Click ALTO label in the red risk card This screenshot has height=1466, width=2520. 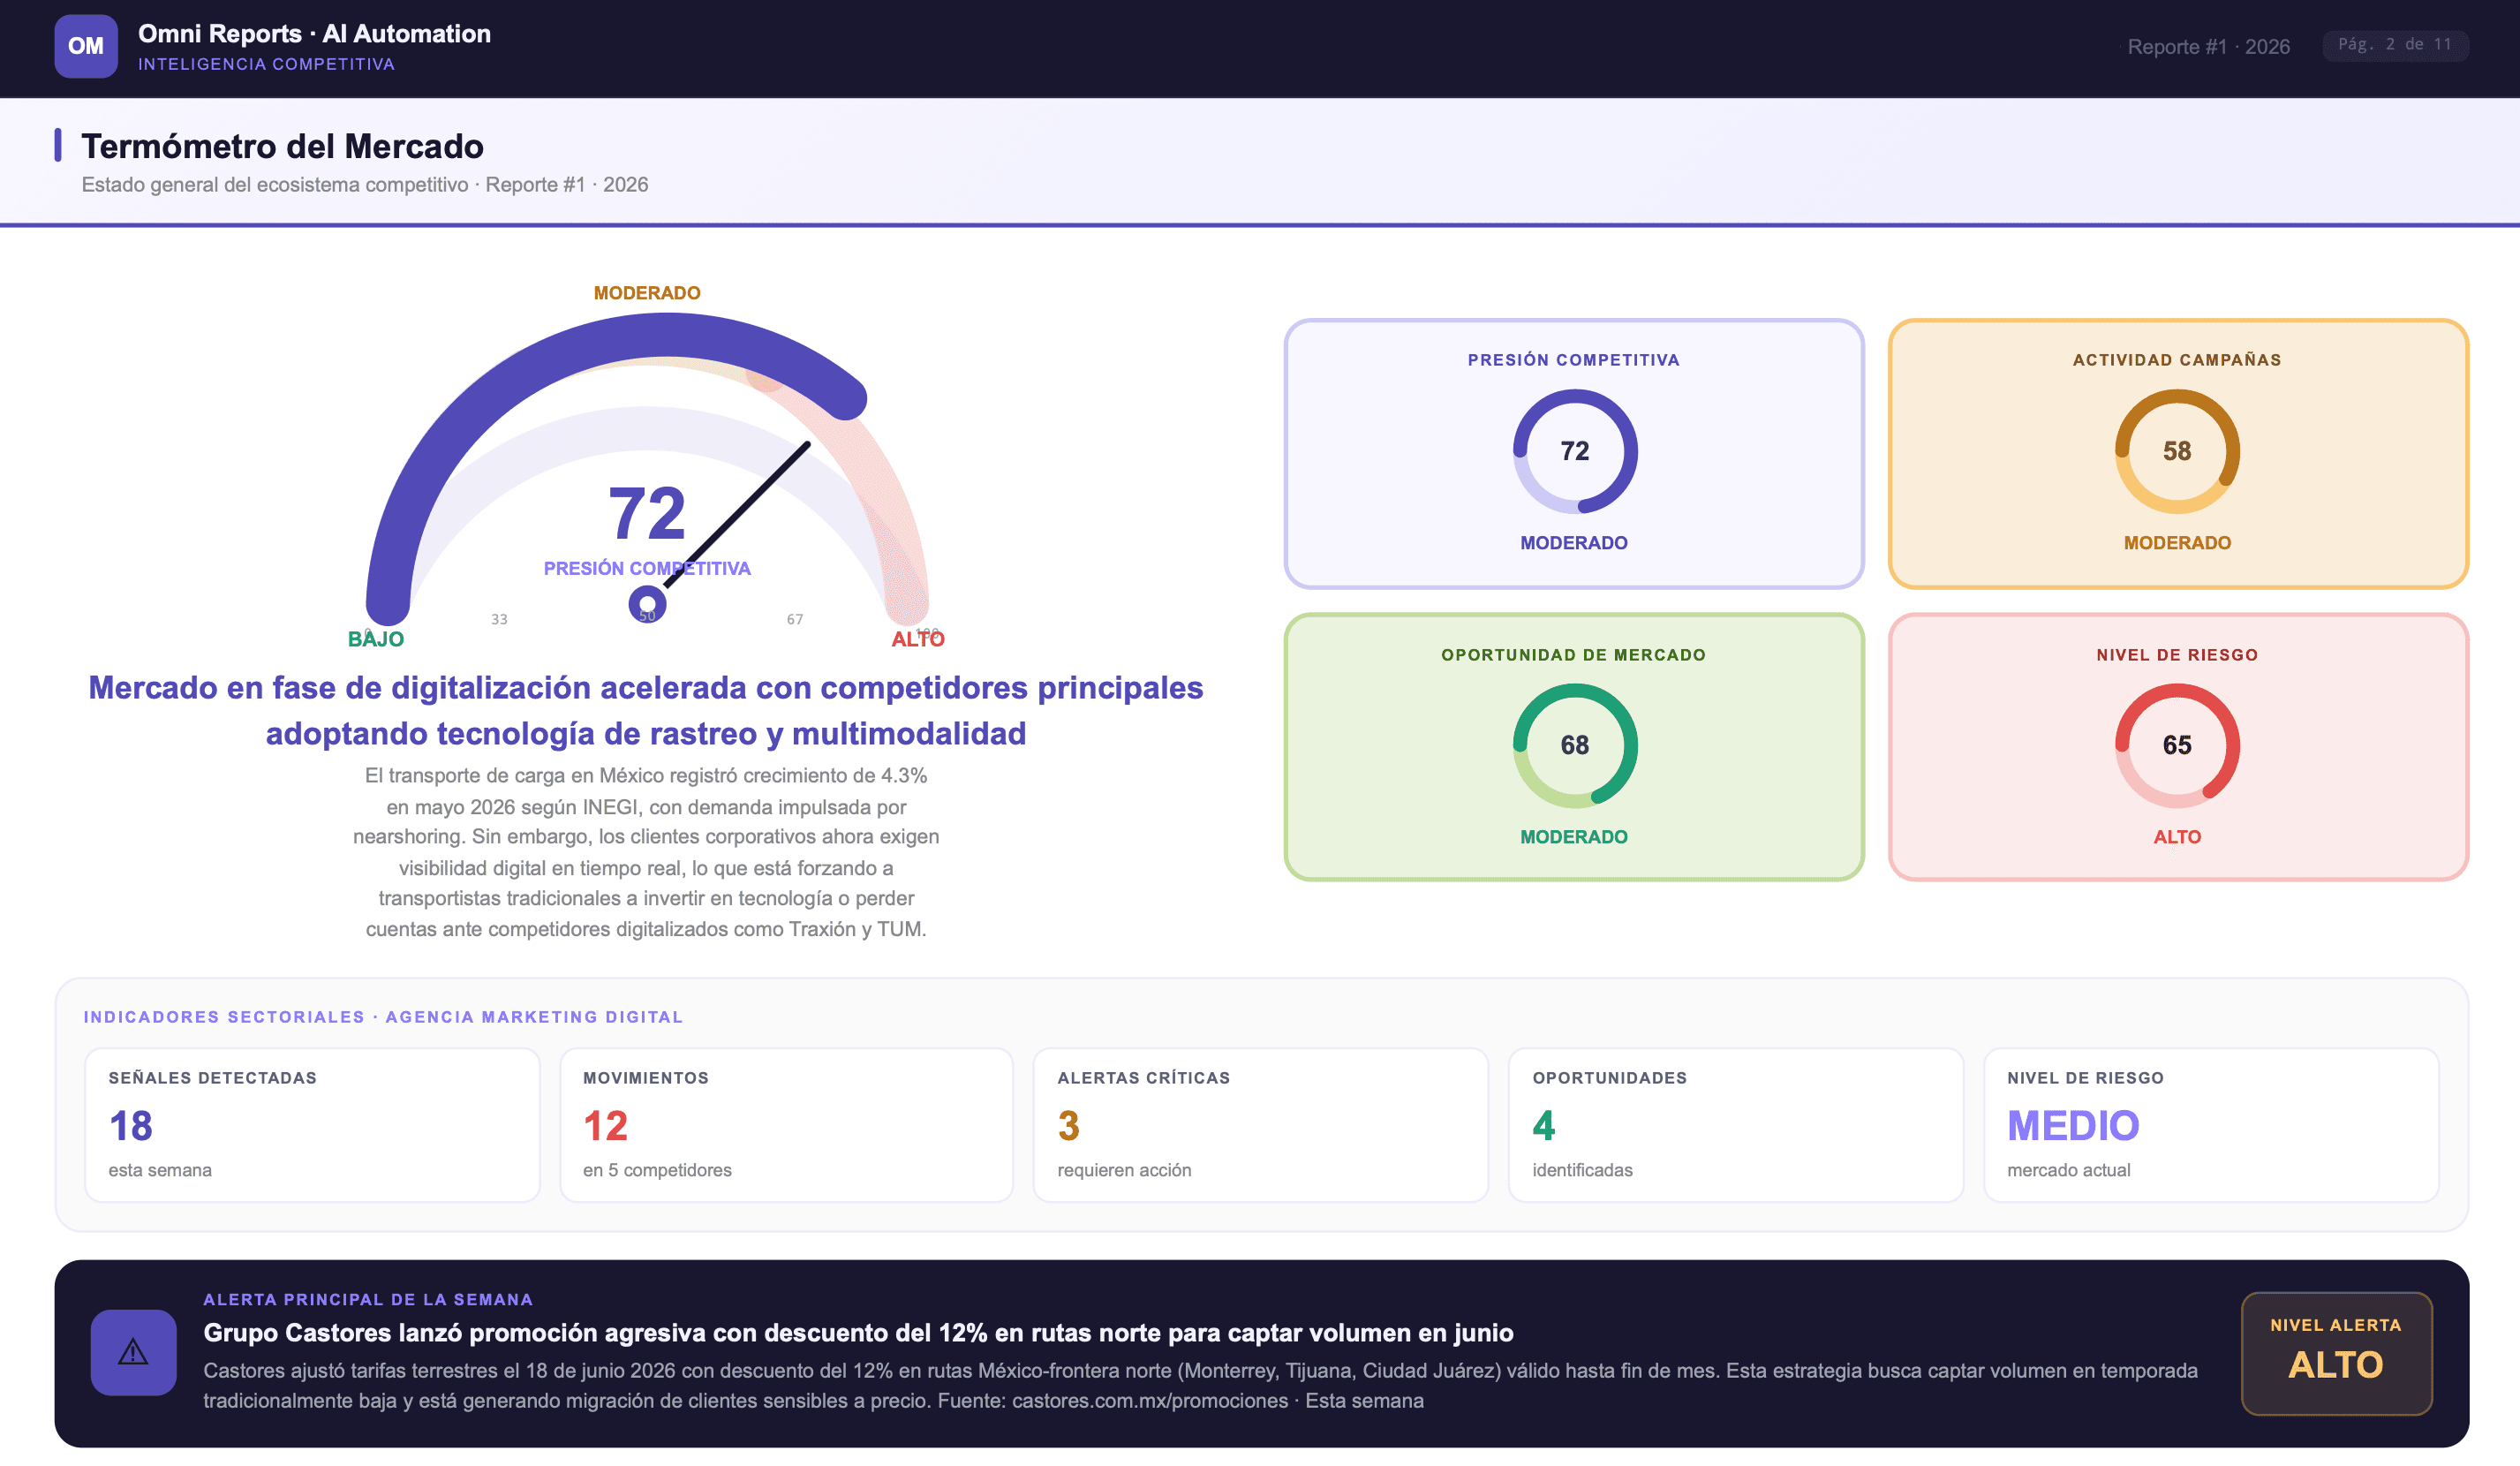(2177, 837)
